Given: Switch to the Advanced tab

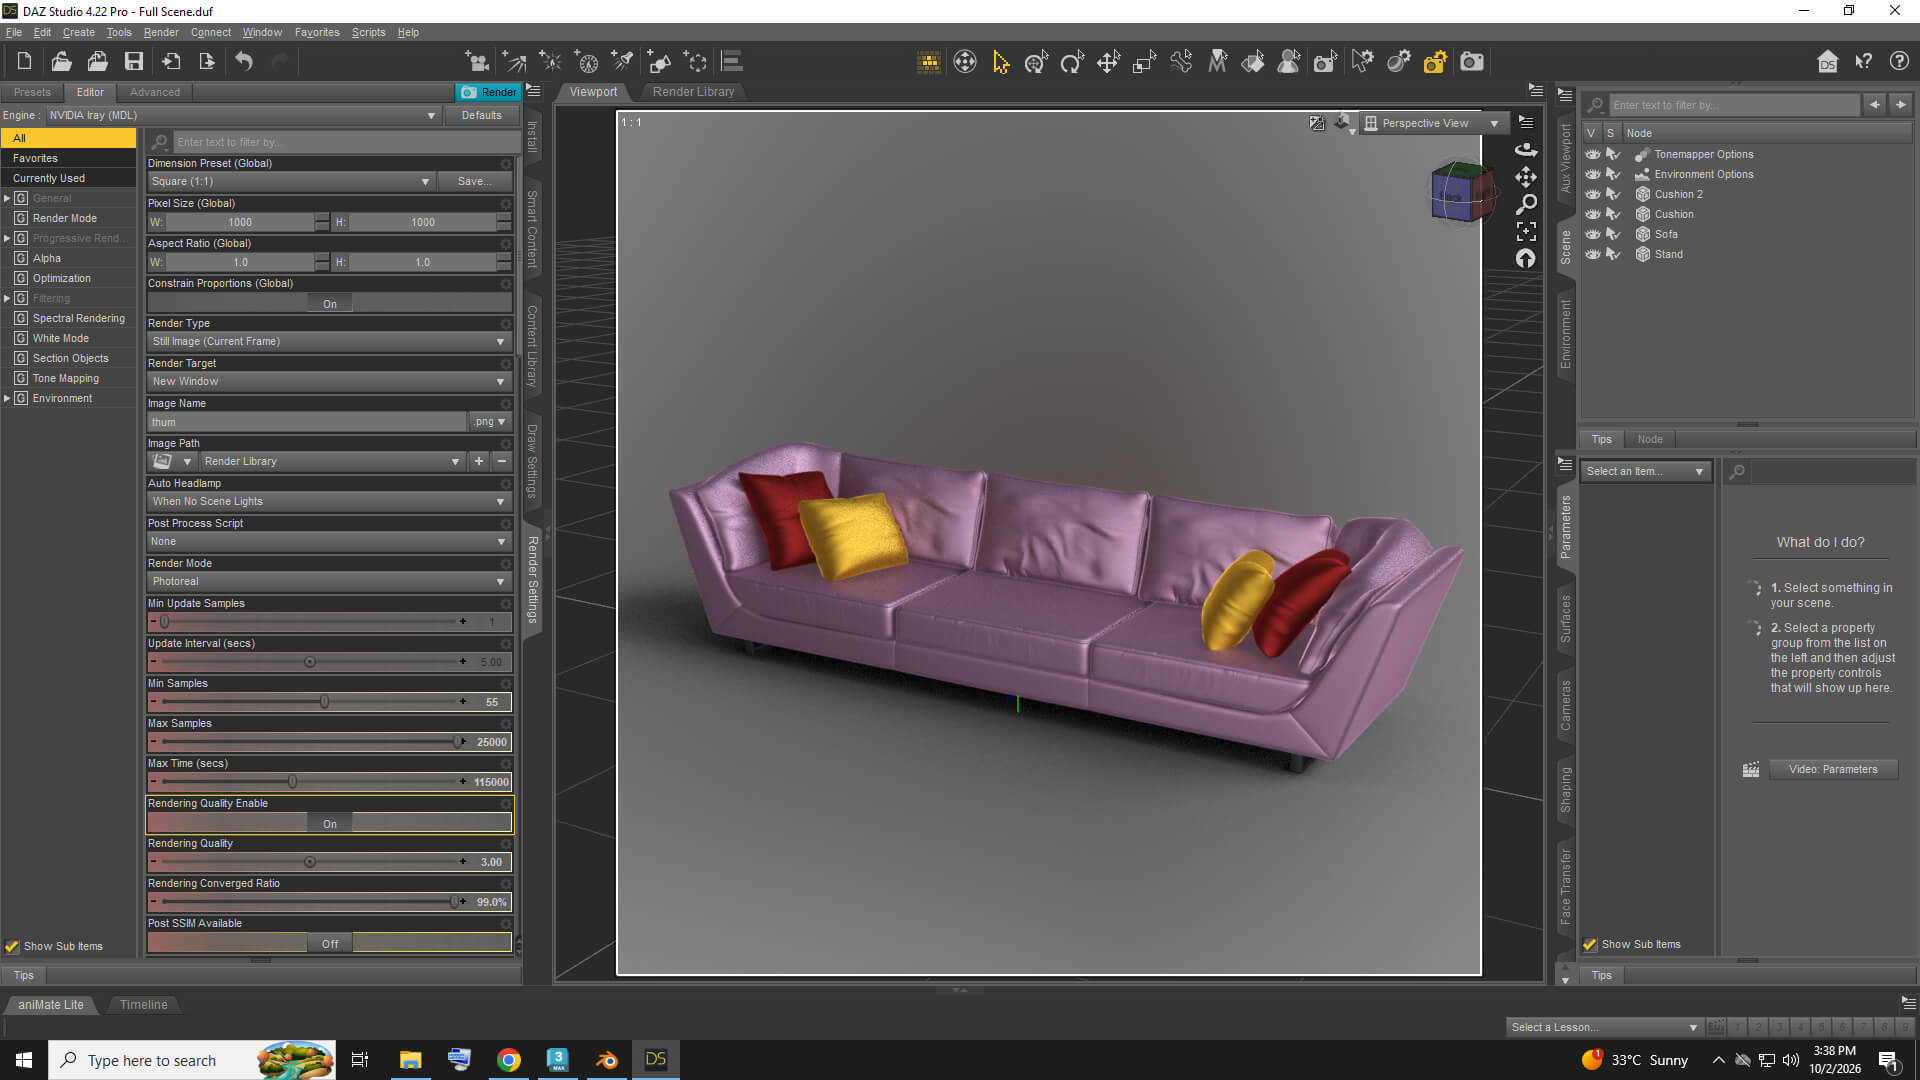Looking at the screenshot, I should pos(155,92).
